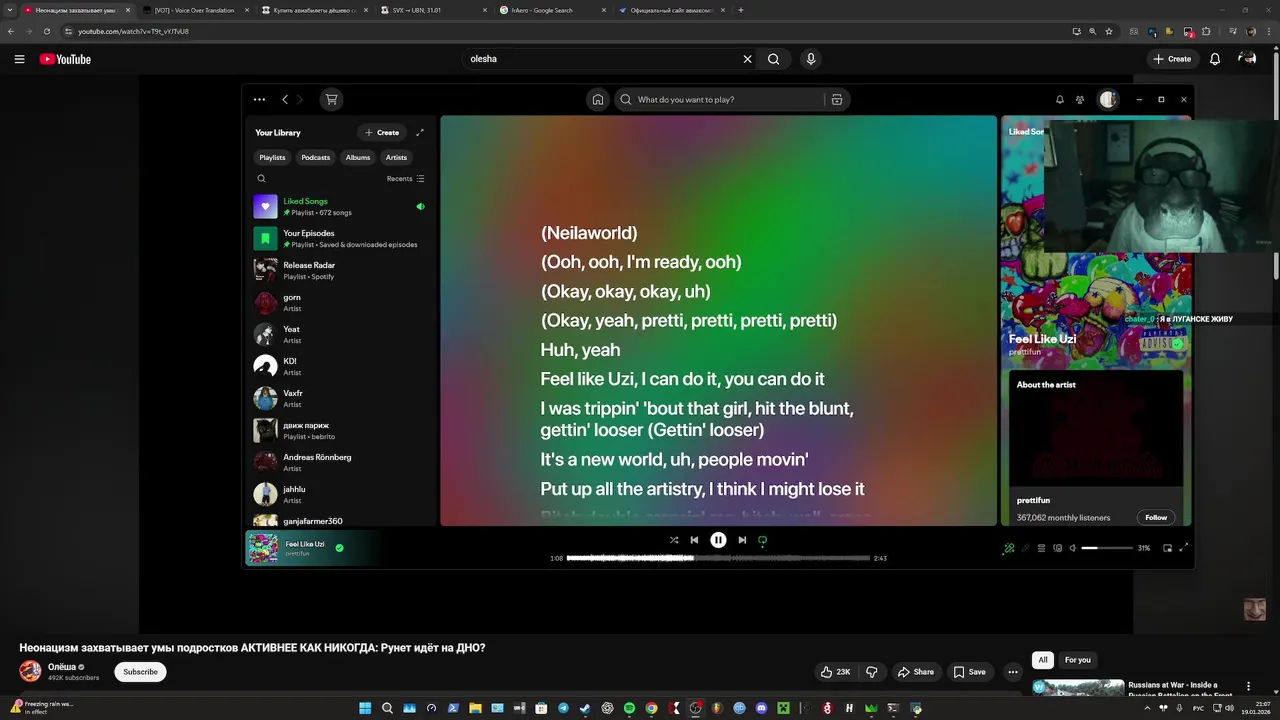Subscribe to Олёша channel
The width and height of the screenshot is (1280, 720).
(x=140, y=672)
